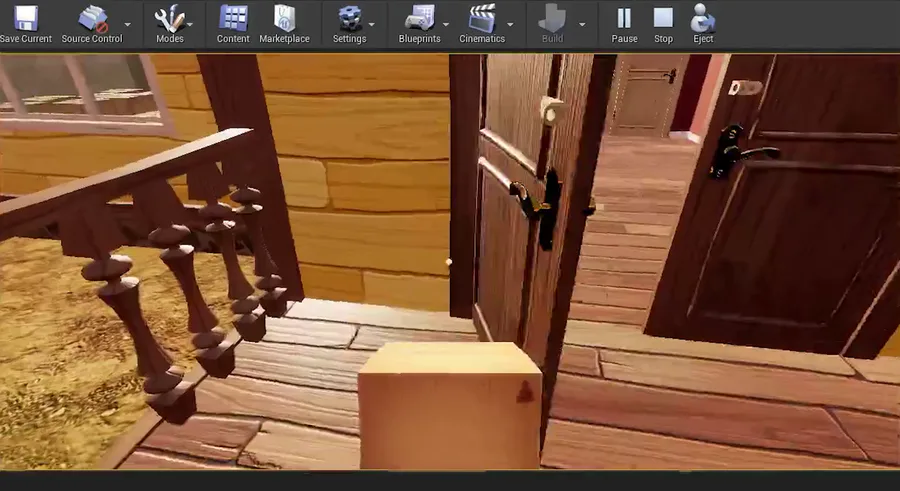
Task: Open the Content browser grid icon
Action: click(x=233, y=18)
